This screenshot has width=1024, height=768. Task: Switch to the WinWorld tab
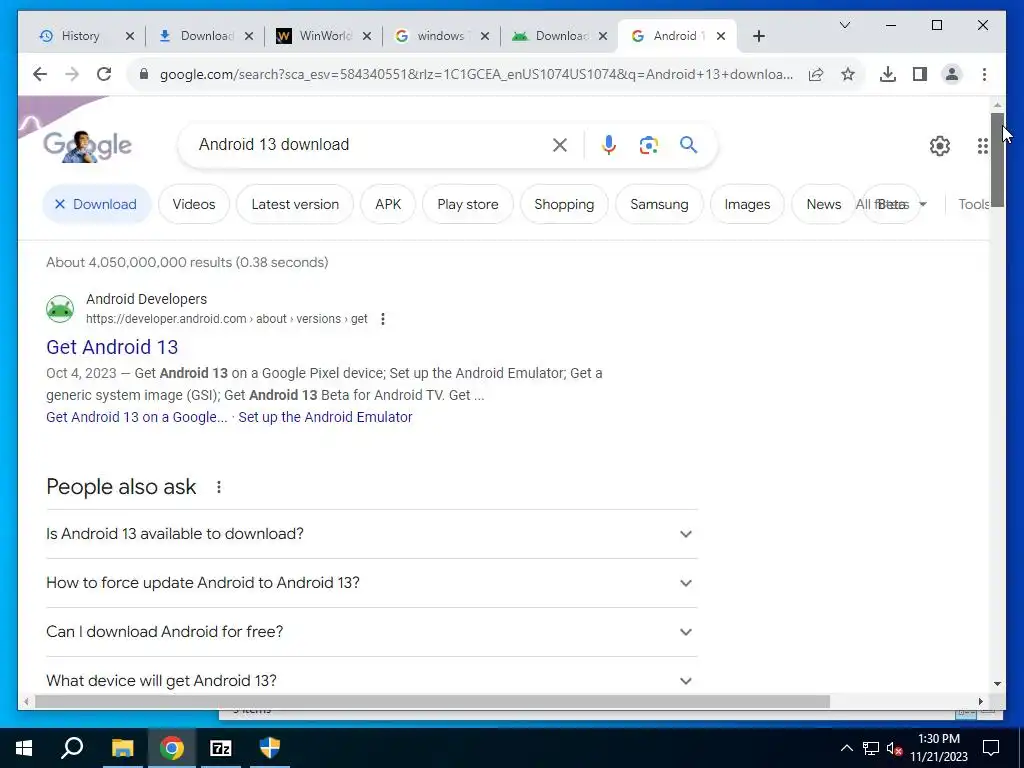pos(325,37)
